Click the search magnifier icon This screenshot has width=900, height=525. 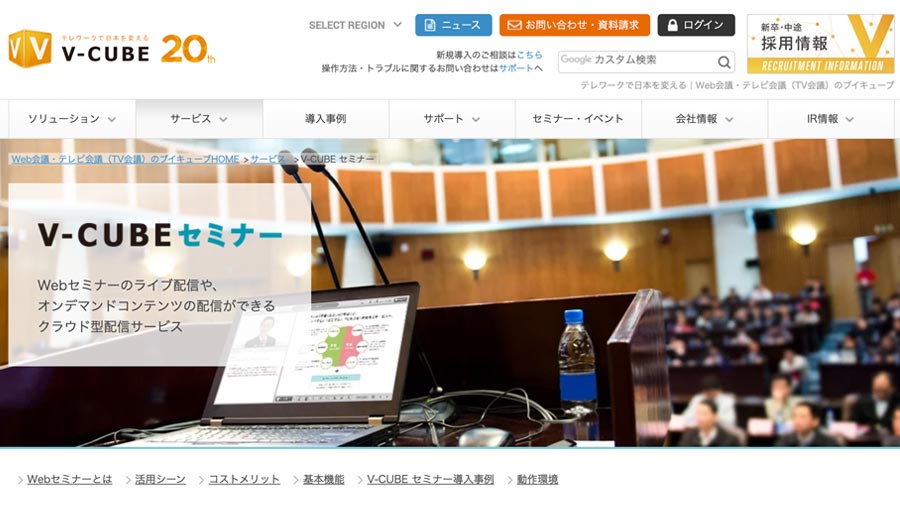[x=724, y=61]
